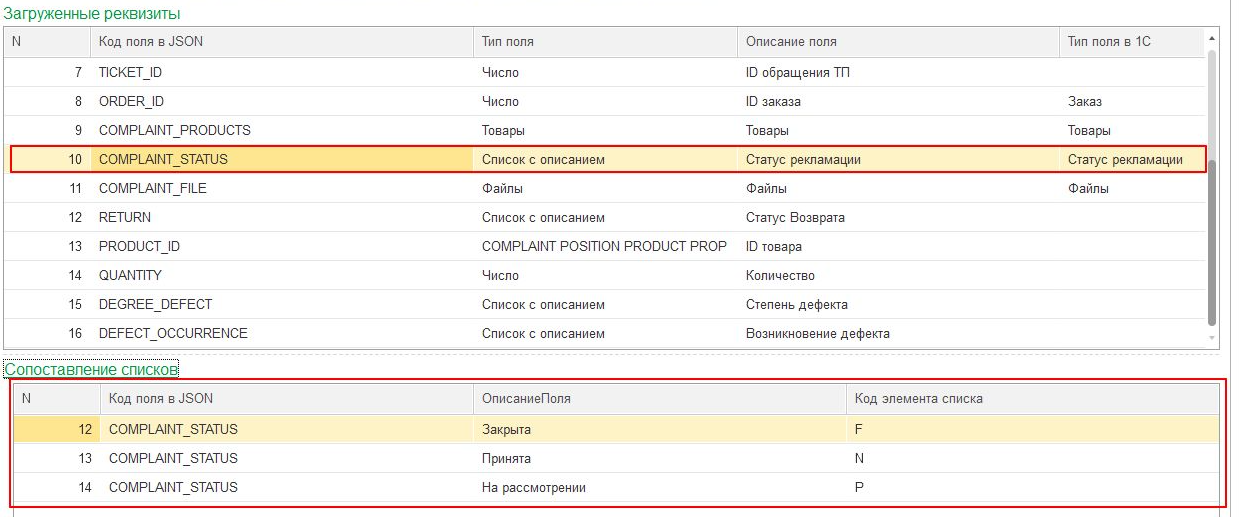
Task: Select the DEFECT_OCCURRENCE row
Action: (x=173, y=333)
